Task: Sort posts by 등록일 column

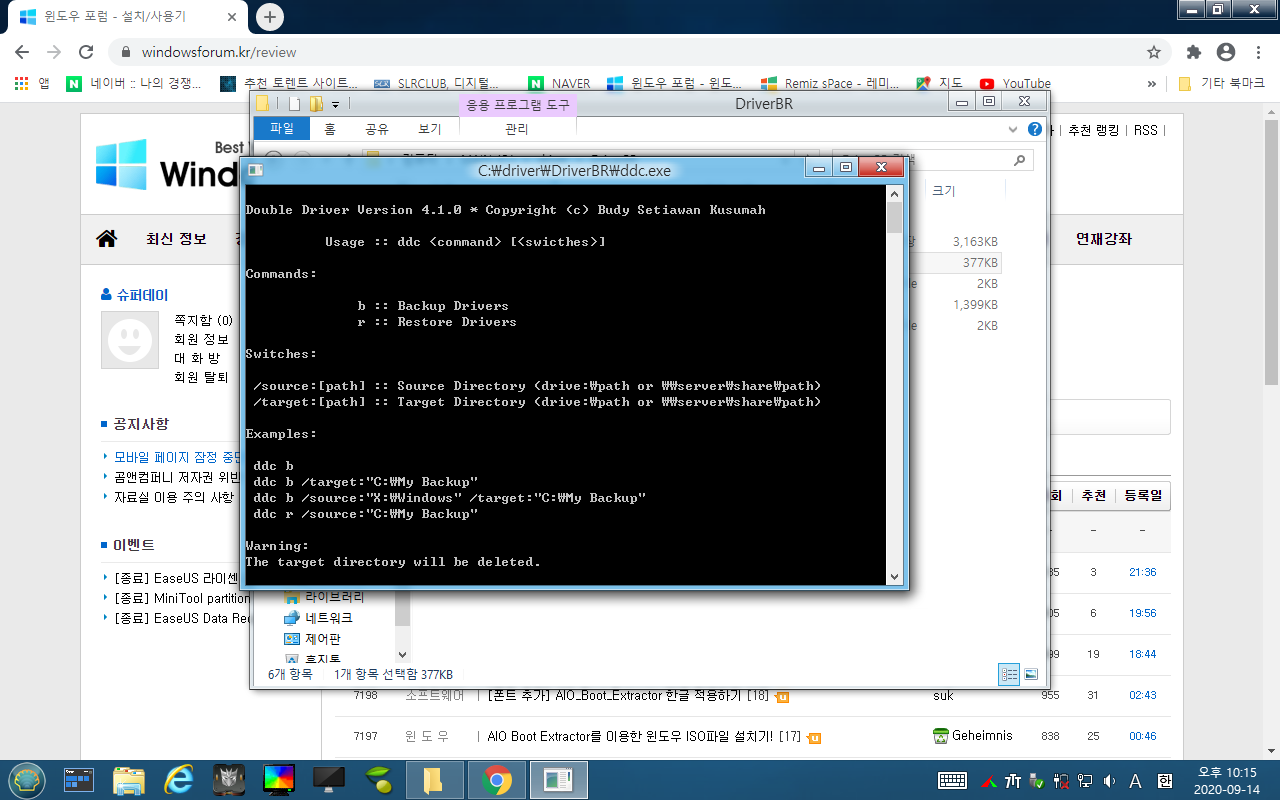Action: point(1142,496)
